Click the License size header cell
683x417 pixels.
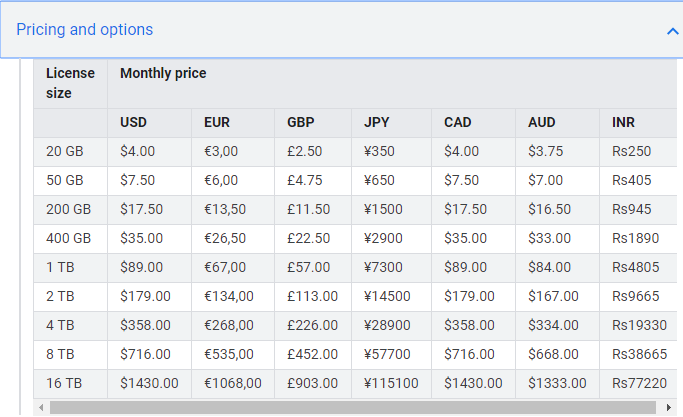pyautogui.click(x=71, y=84)
